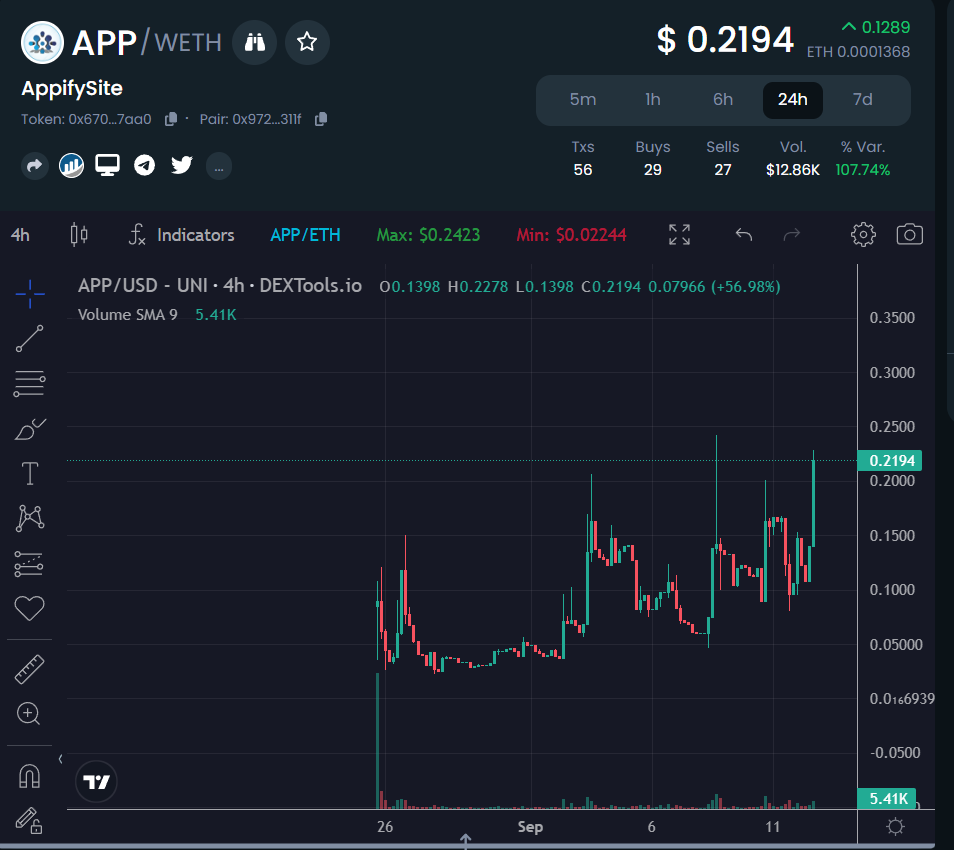
Task: Select the horizontal lines Fib tool
Action: click(x=30, y=384)
